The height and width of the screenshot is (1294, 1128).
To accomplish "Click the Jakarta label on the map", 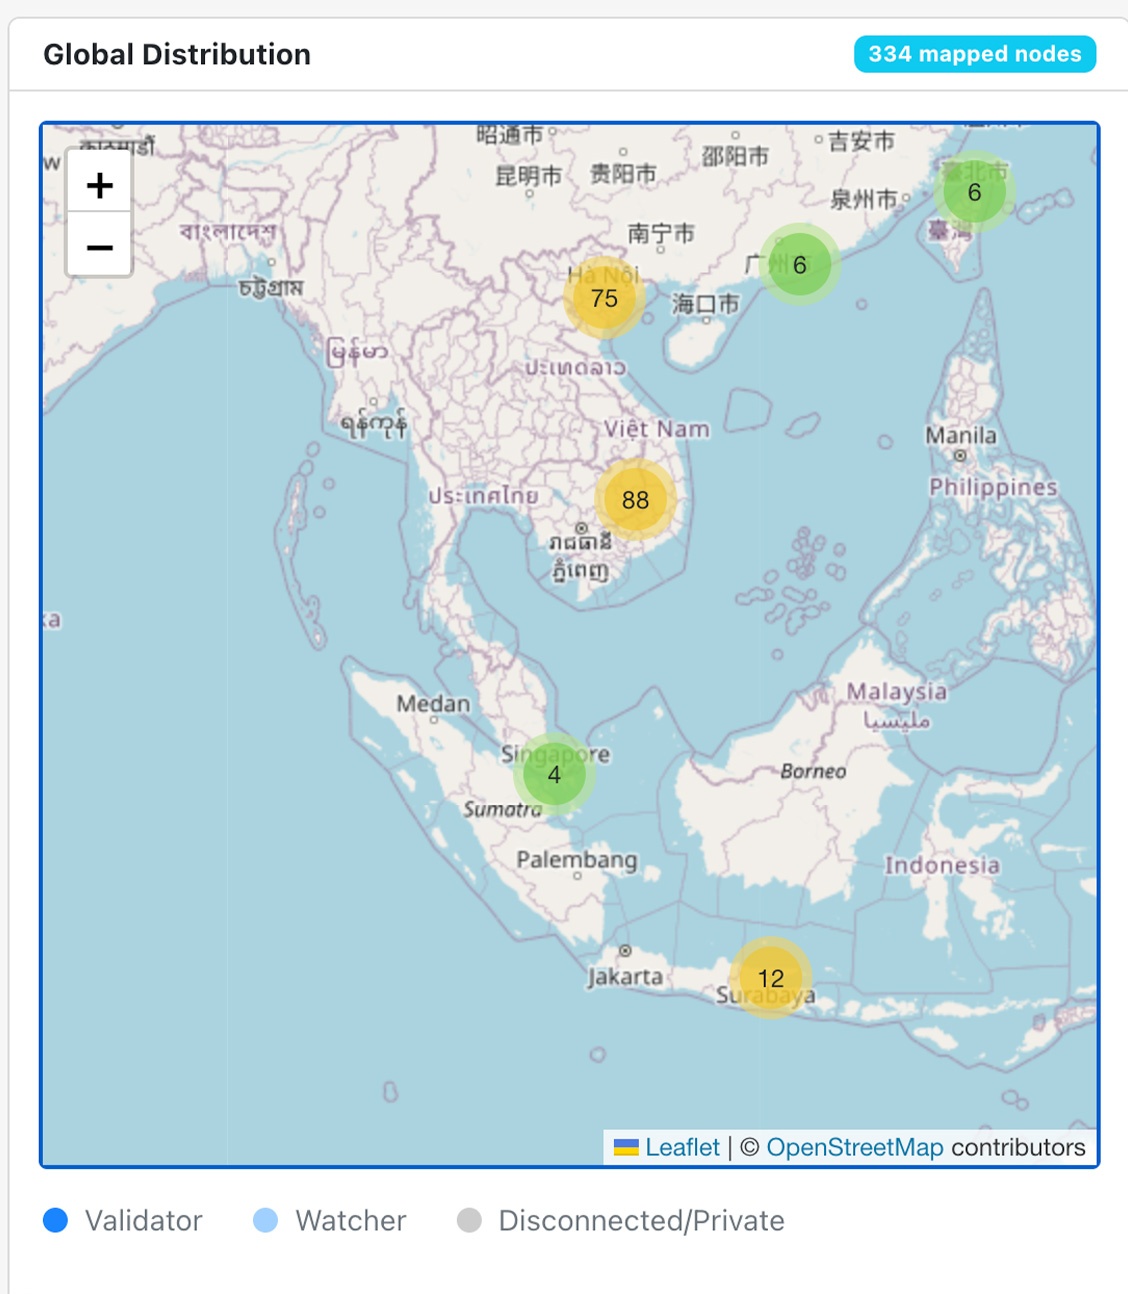I will pyautogui.click(x=625, y=977).
